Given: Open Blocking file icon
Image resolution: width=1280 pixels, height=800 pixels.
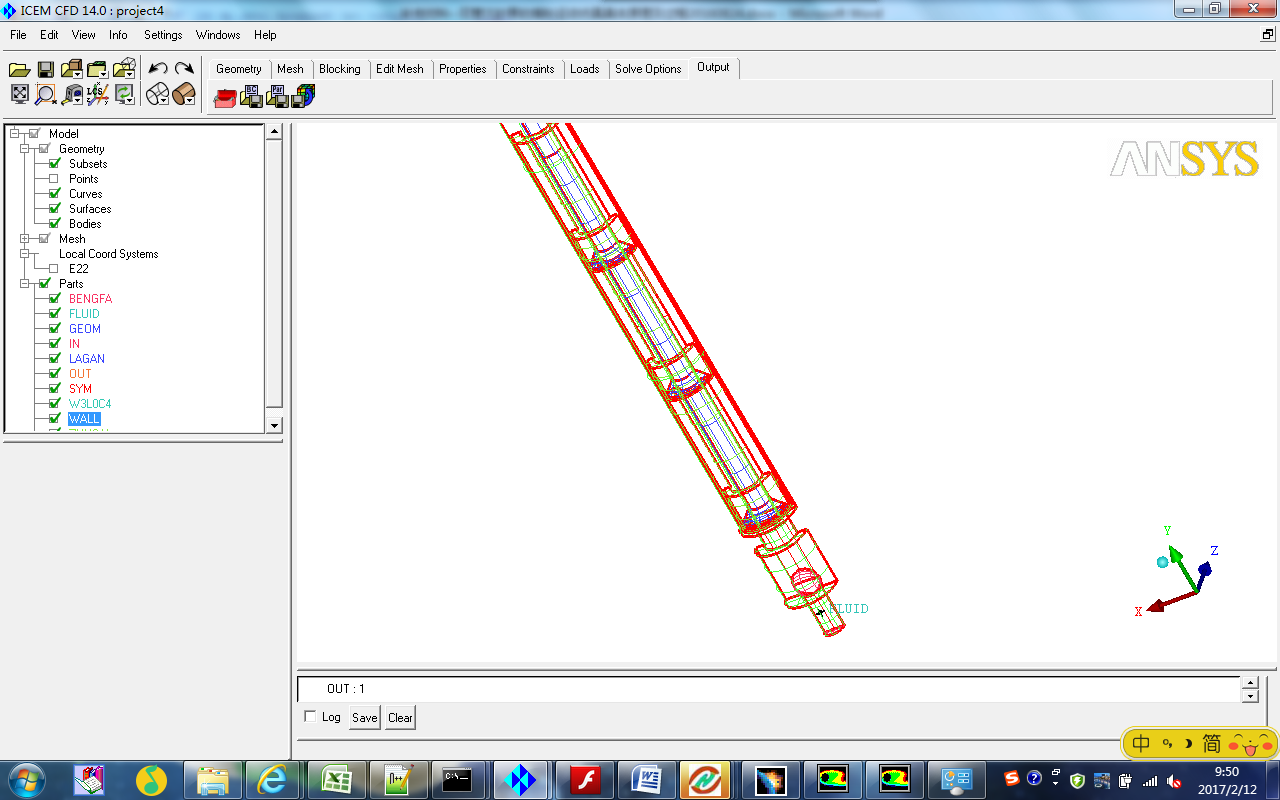Looking at the screenshot, I should coord(122,69).
